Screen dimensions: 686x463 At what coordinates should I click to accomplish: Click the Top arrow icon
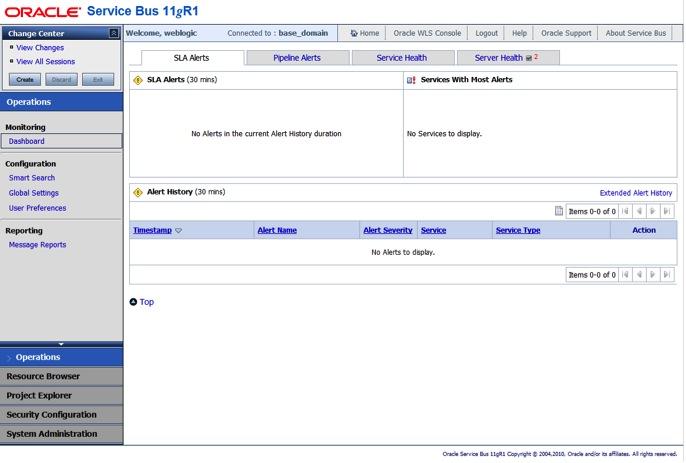click(134, 302)
